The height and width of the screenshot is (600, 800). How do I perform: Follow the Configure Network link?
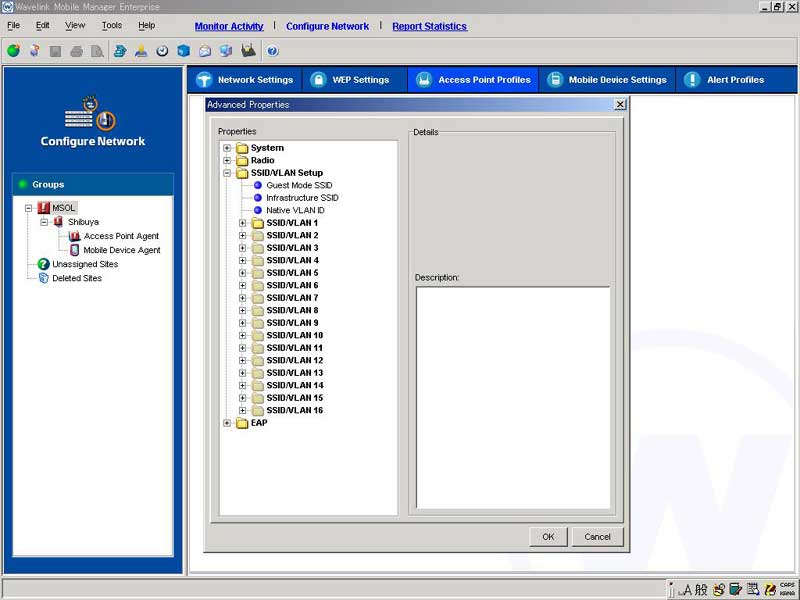[328, 27]
